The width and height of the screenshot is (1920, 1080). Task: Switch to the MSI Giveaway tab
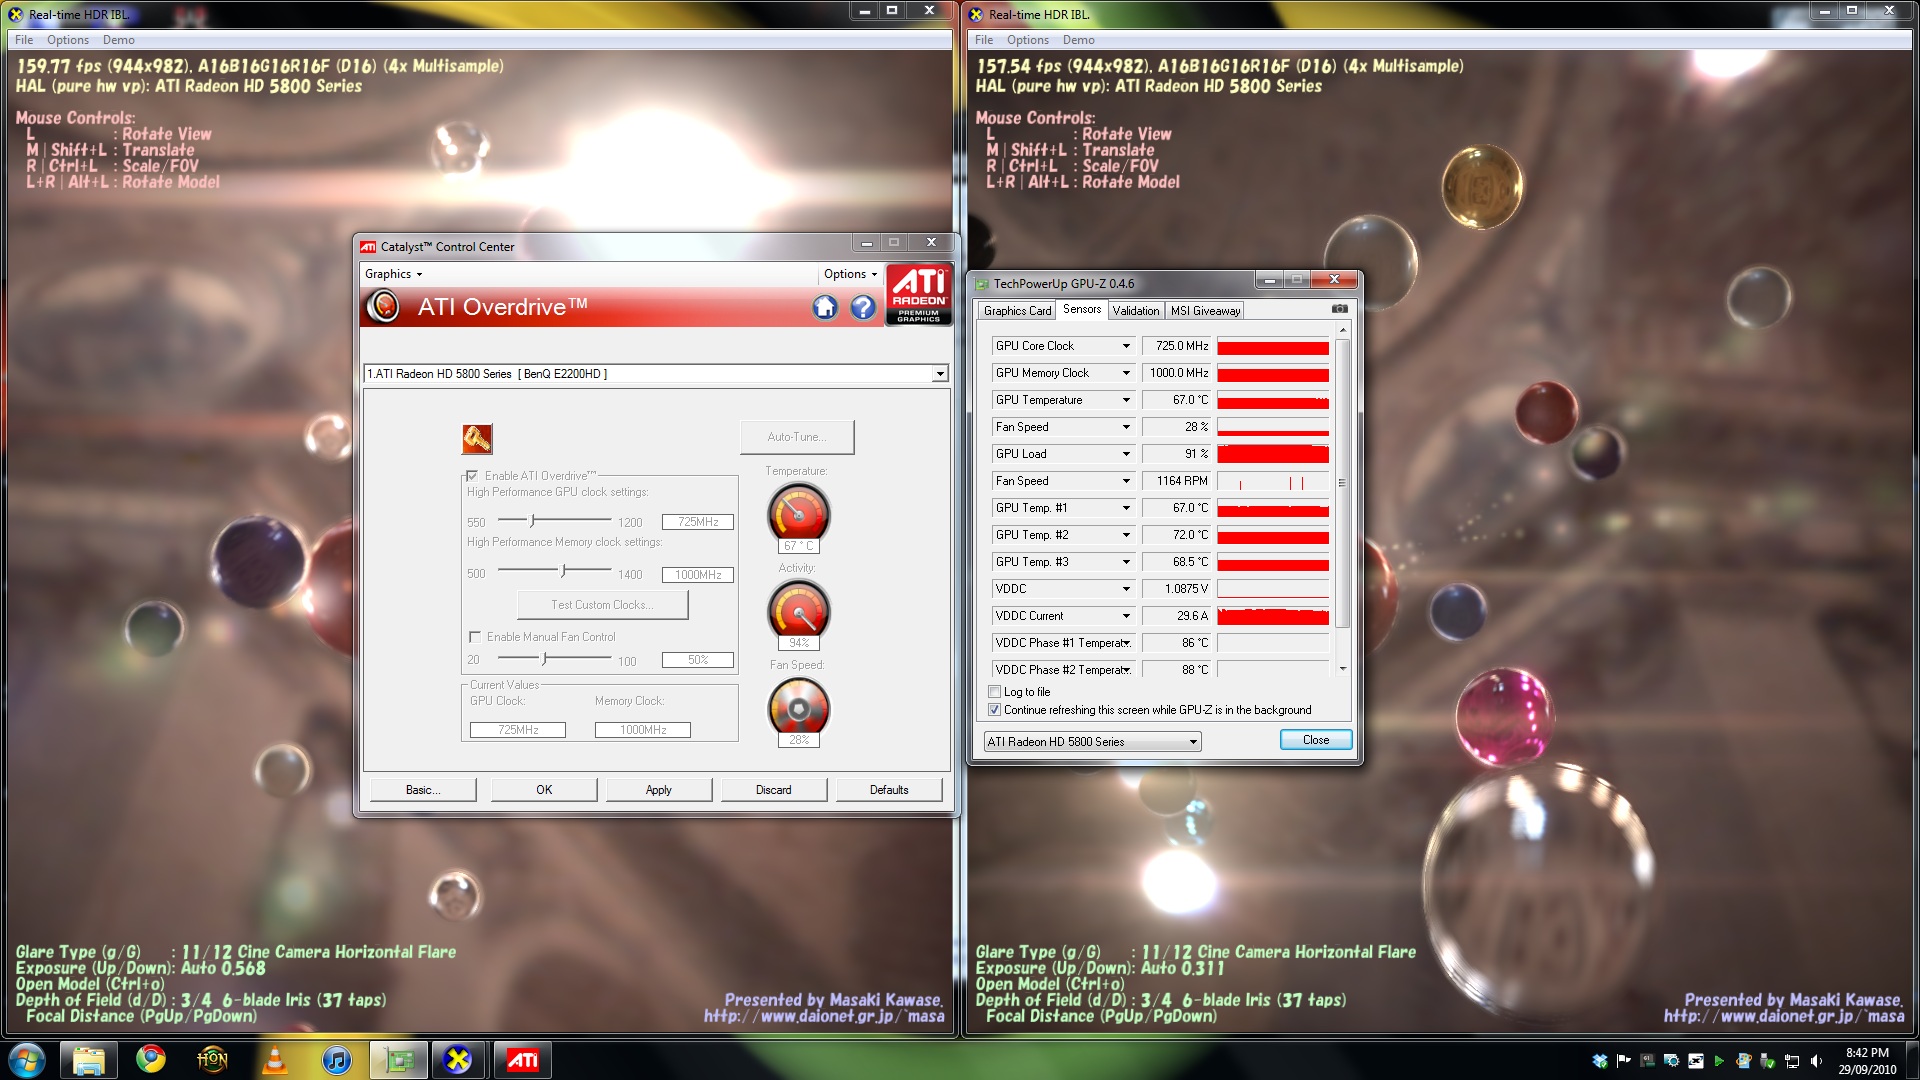pyautogui.click(x=1205, y=311)
